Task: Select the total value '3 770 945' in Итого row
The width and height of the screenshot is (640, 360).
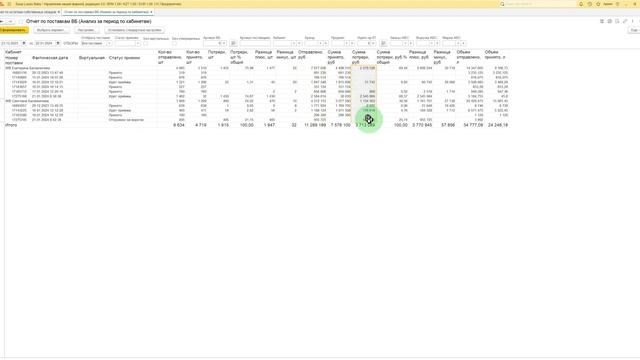Action: 422,125
